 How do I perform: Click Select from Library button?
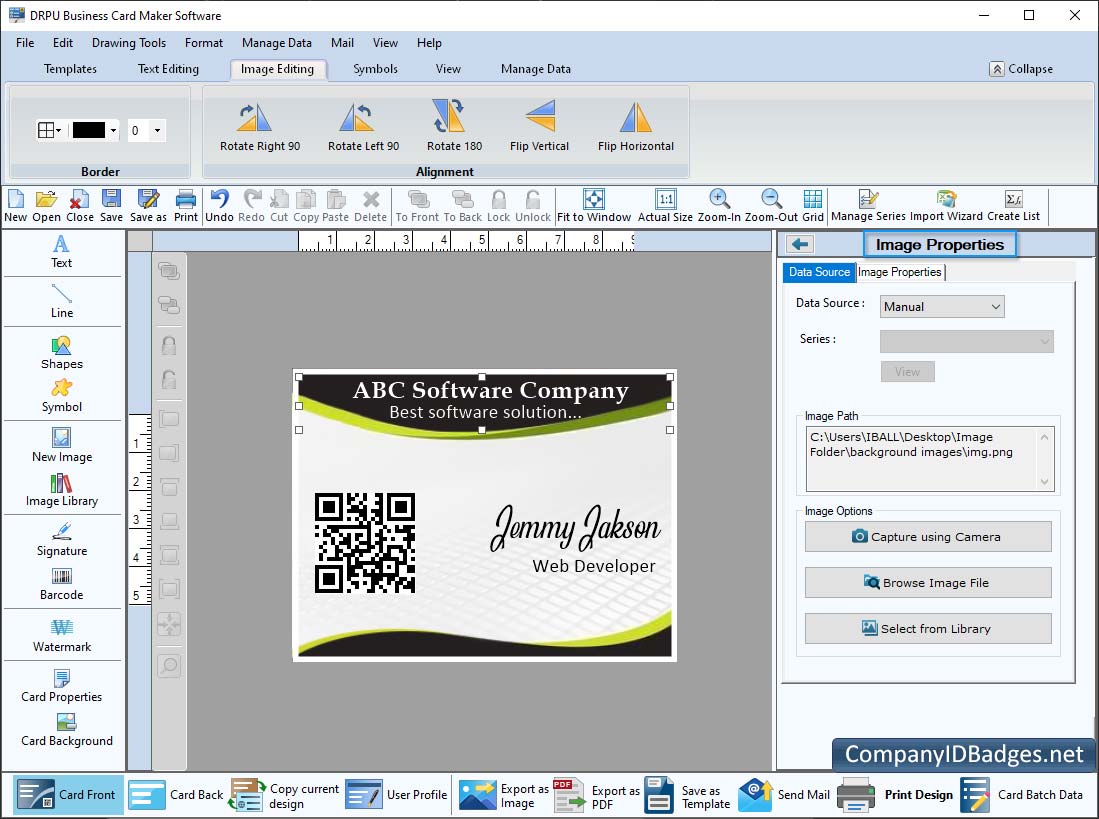click(928, 628)
